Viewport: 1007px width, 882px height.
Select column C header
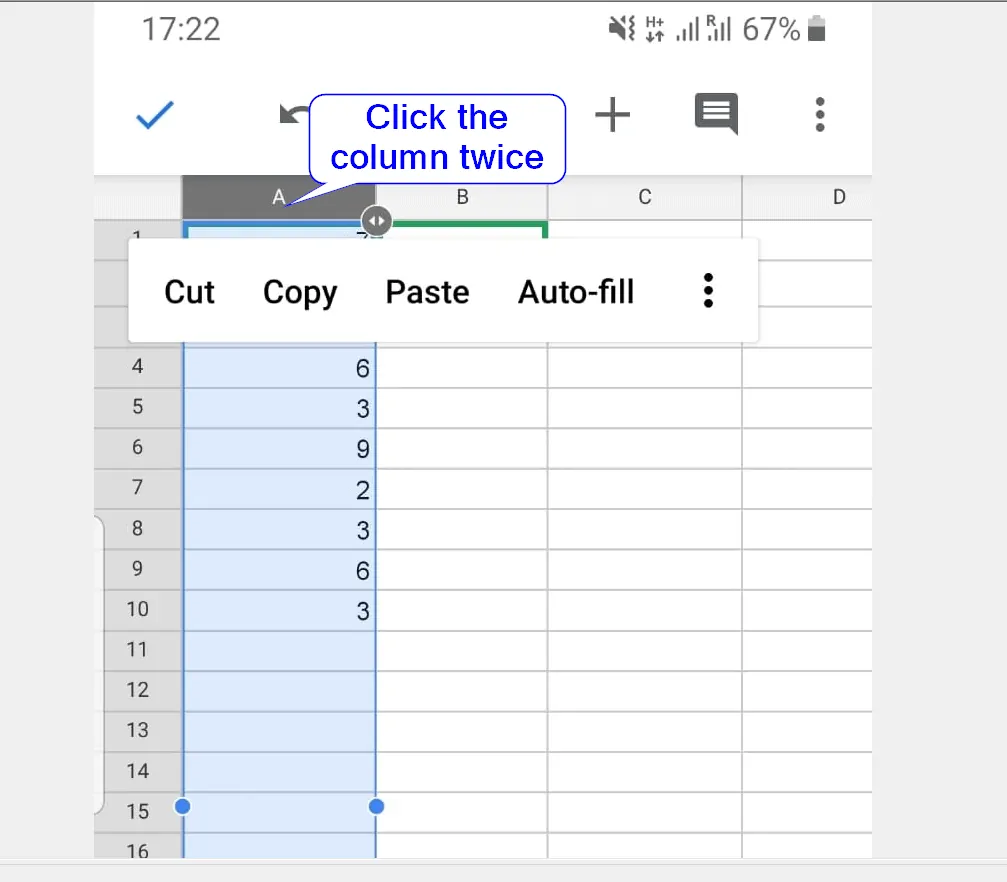[x=645, y=197]
